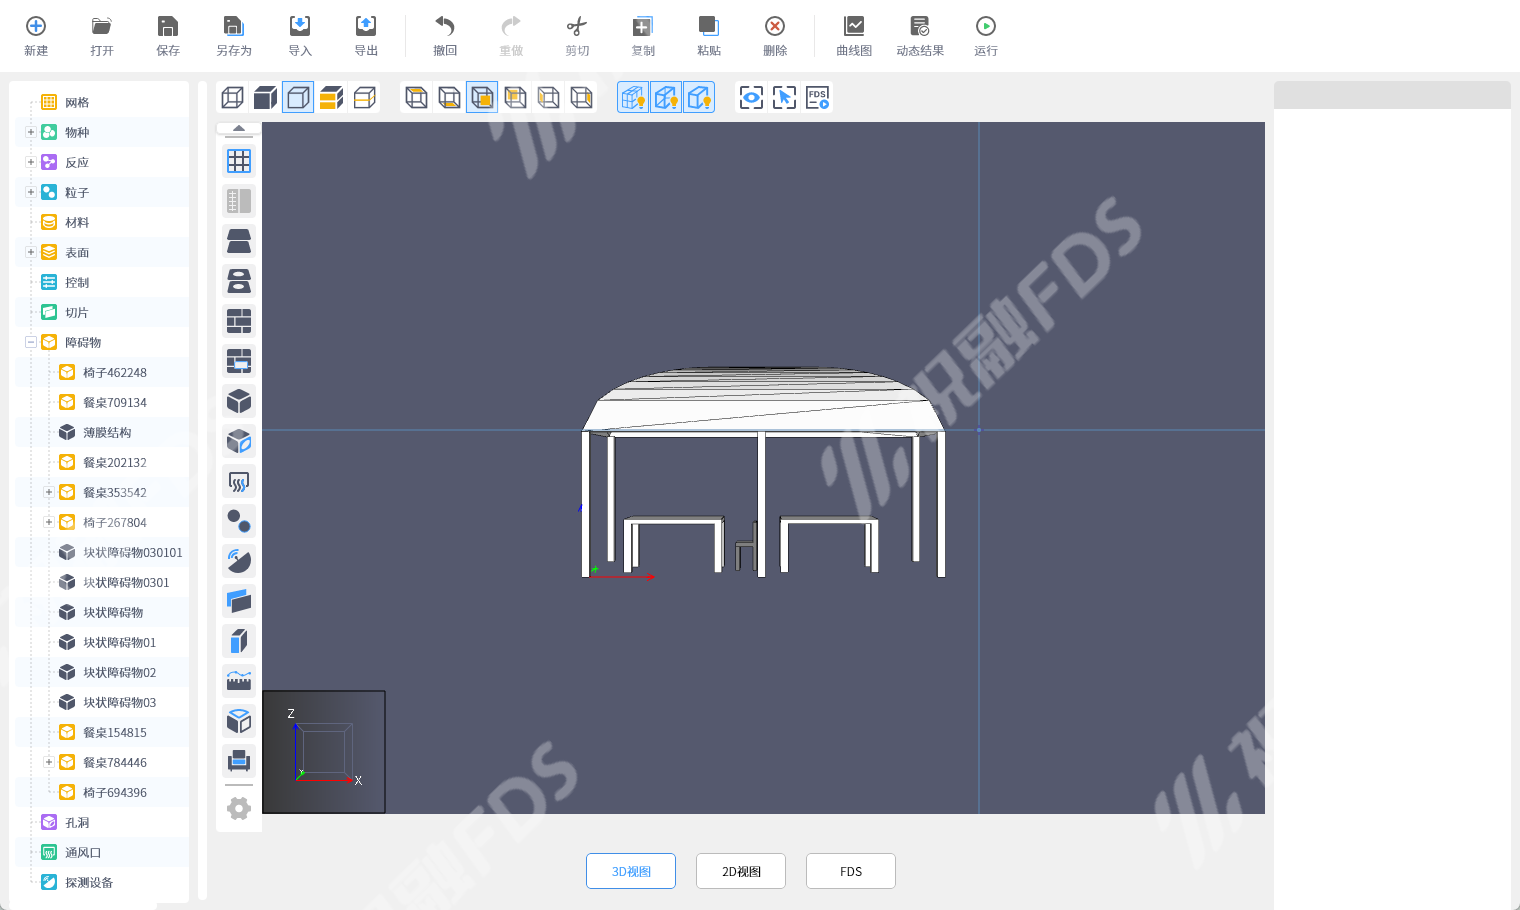Click the 复制 copy icon
The image size is (1520, 910).
pos(643,26)
